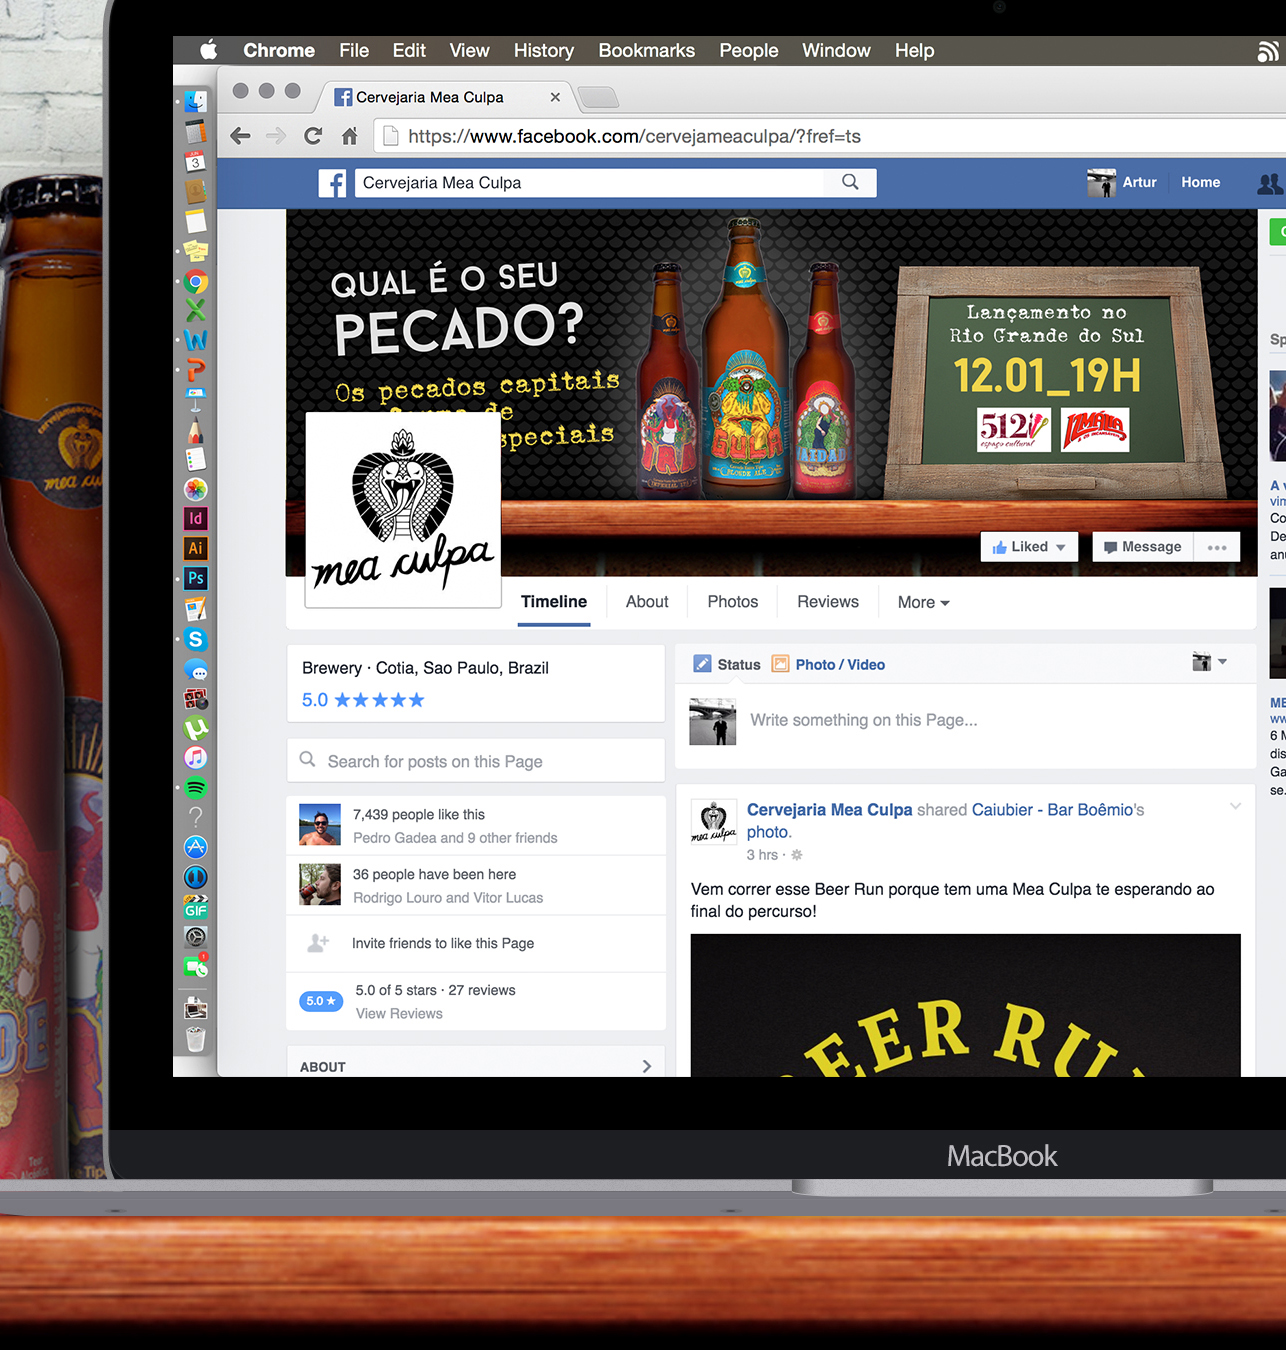Viewport: 1286px width, 1350px height.
Task: Toggle the Liked button on the page
Action: [1029, 547]
